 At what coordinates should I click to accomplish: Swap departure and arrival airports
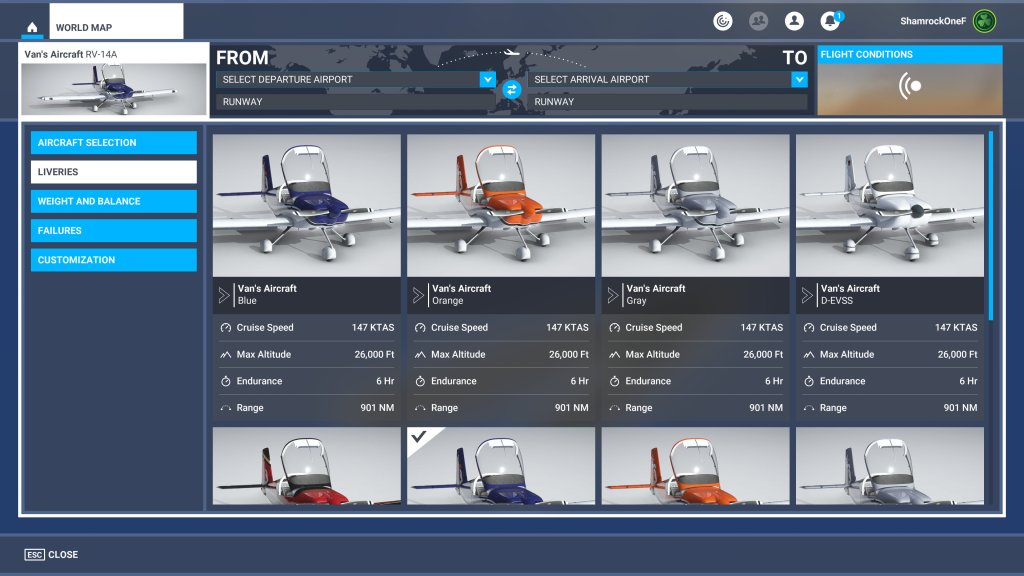click(x=512, y=90)
